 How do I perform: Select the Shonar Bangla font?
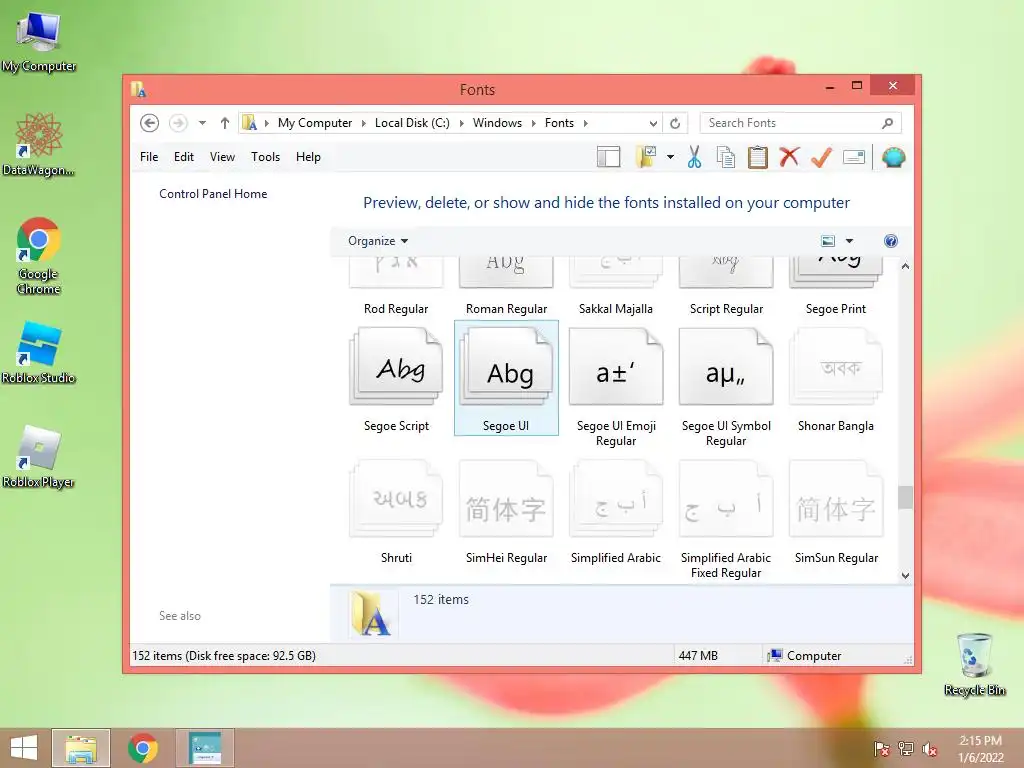pyautogui.click(x=835, y=379)
